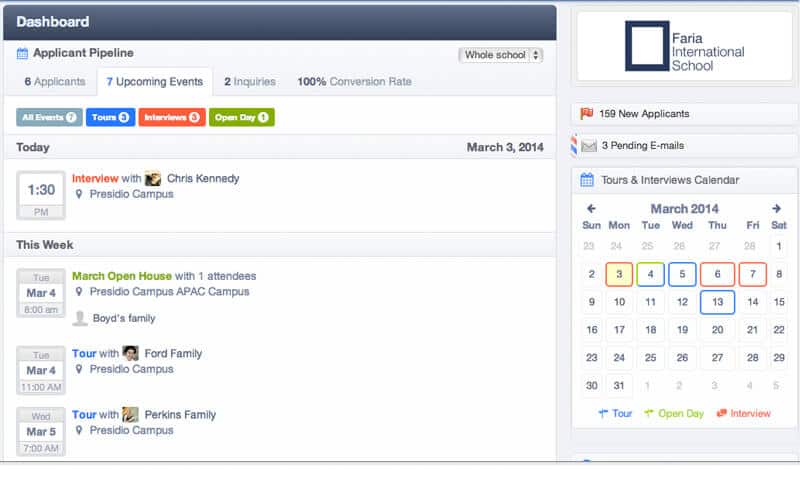Click the Tour legend signpost icon
This screenshot has width=800, height=480.
603,414
